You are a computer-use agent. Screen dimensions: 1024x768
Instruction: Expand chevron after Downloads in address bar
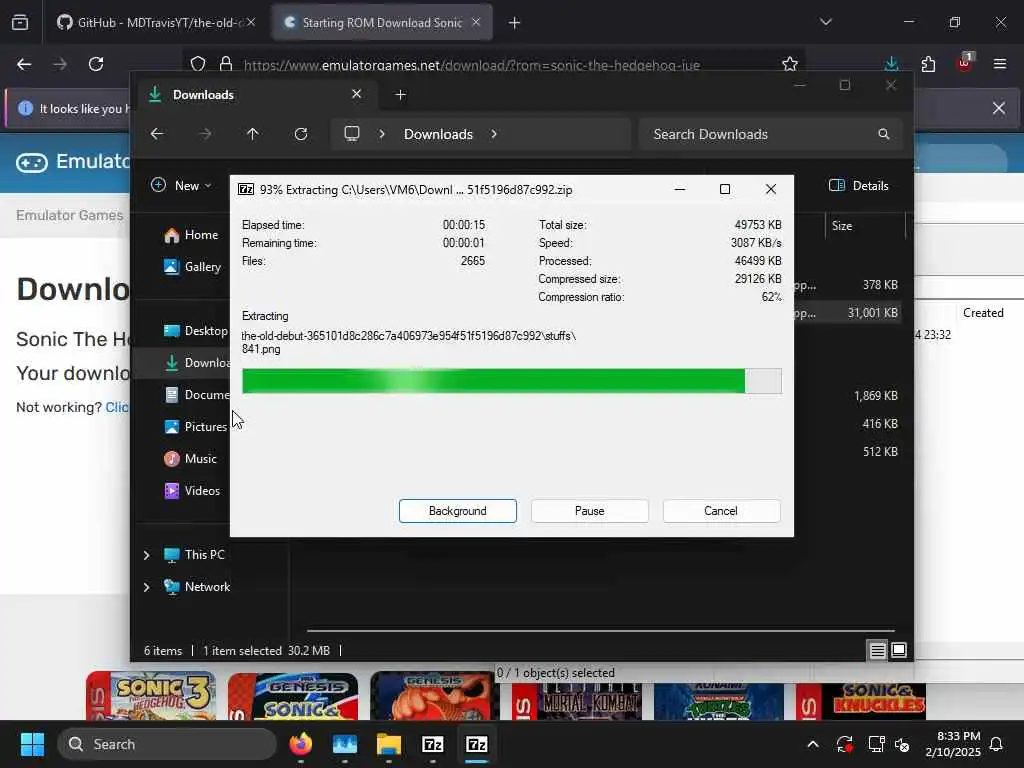(x=494, y=134)
